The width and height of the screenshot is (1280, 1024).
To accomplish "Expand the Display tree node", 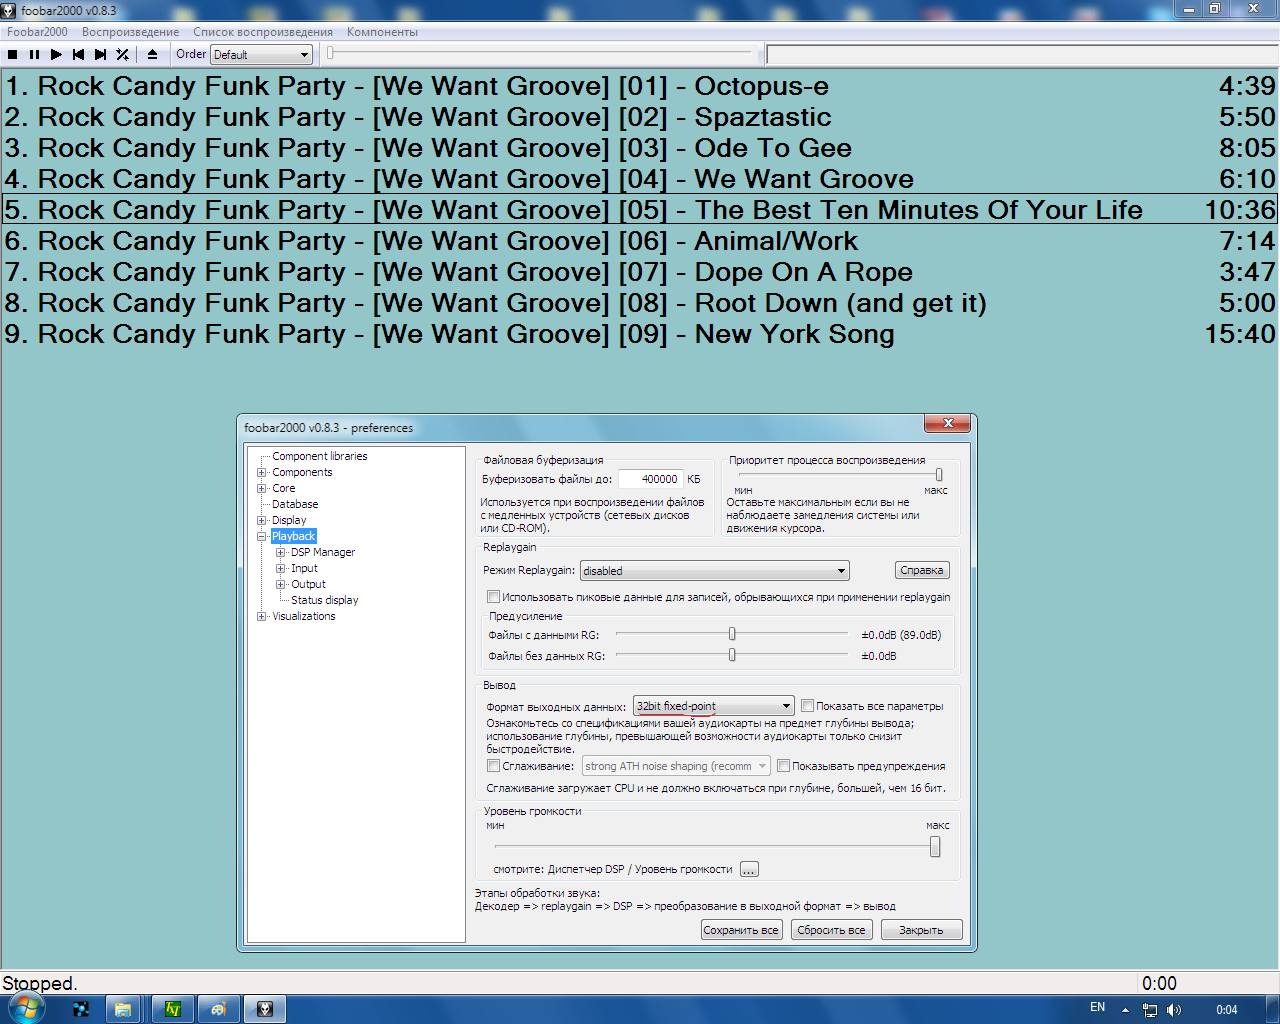I will (262, 520).
